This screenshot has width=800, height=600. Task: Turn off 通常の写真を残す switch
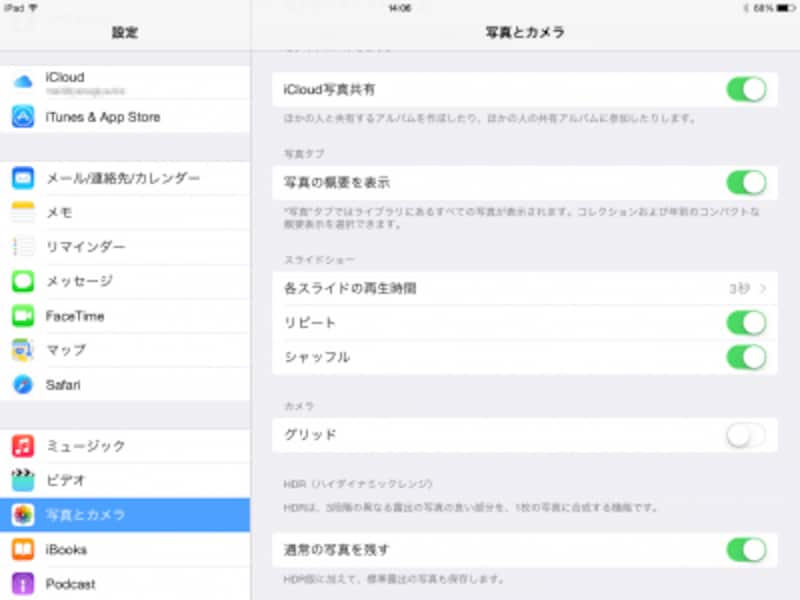point(746,550)
